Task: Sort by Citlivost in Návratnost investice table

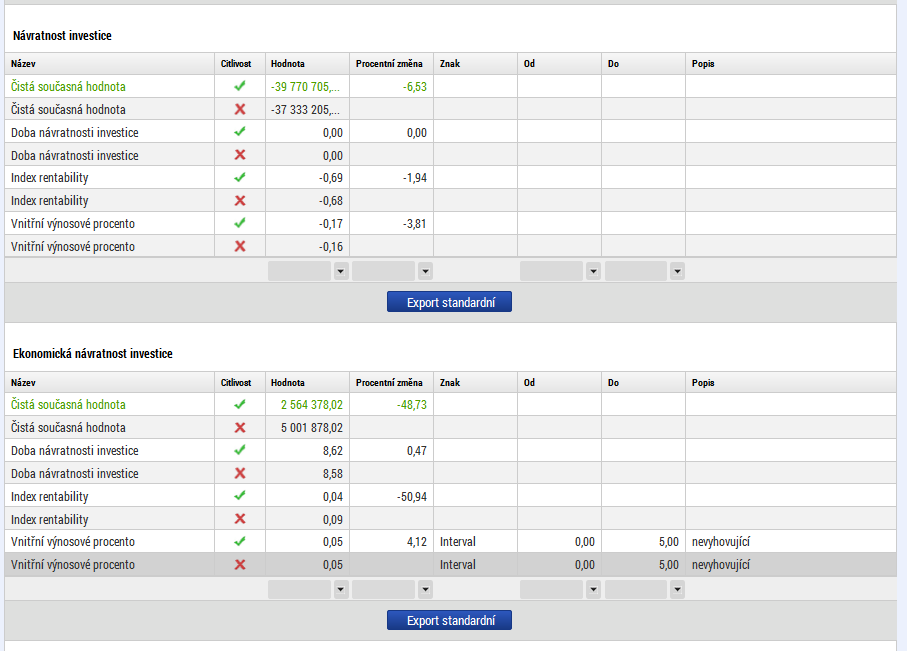Action: point(236,64)
